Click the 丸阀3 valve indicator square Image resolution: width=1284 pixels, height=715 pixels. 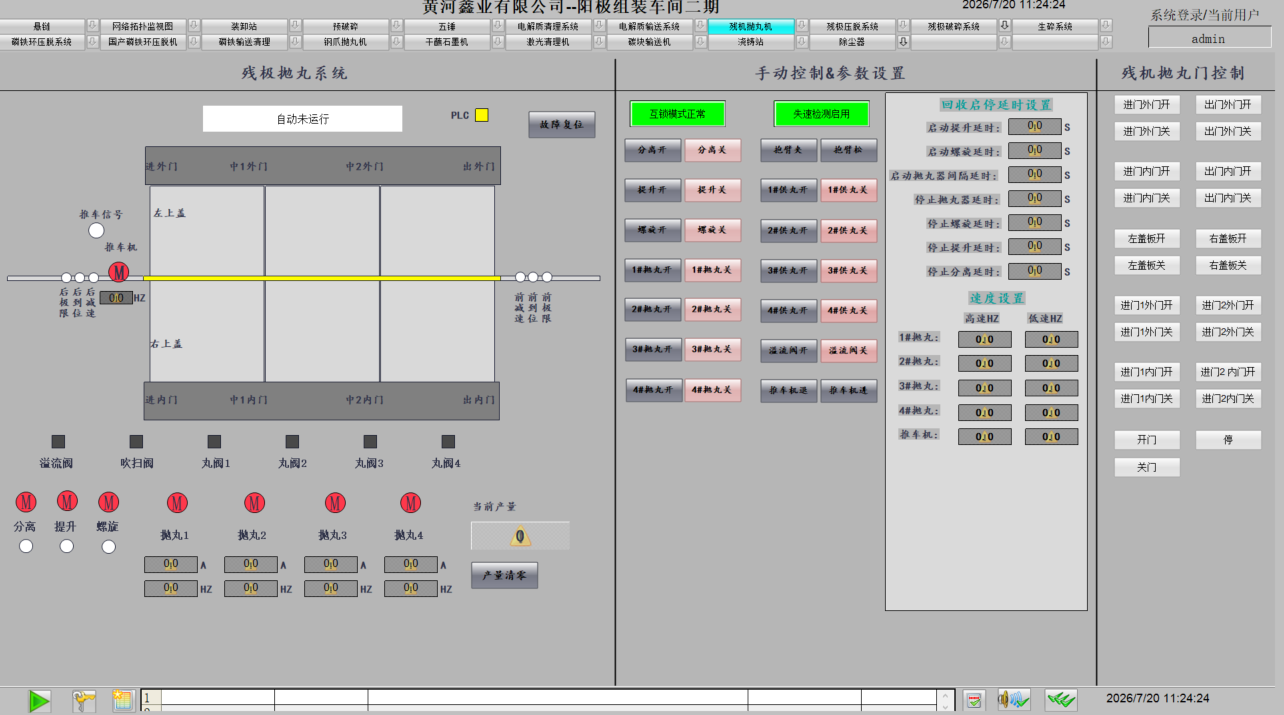pyautogui.click(x=370, y=441)
